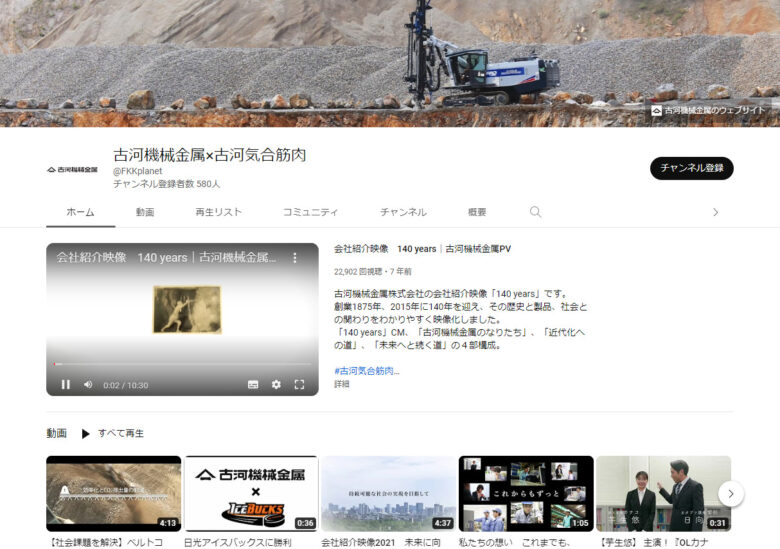This screenshot has height=549, width=780.
Task: Click the right chevron of the channel tabs
Action: pyautogui.click(x=715, y=212)
